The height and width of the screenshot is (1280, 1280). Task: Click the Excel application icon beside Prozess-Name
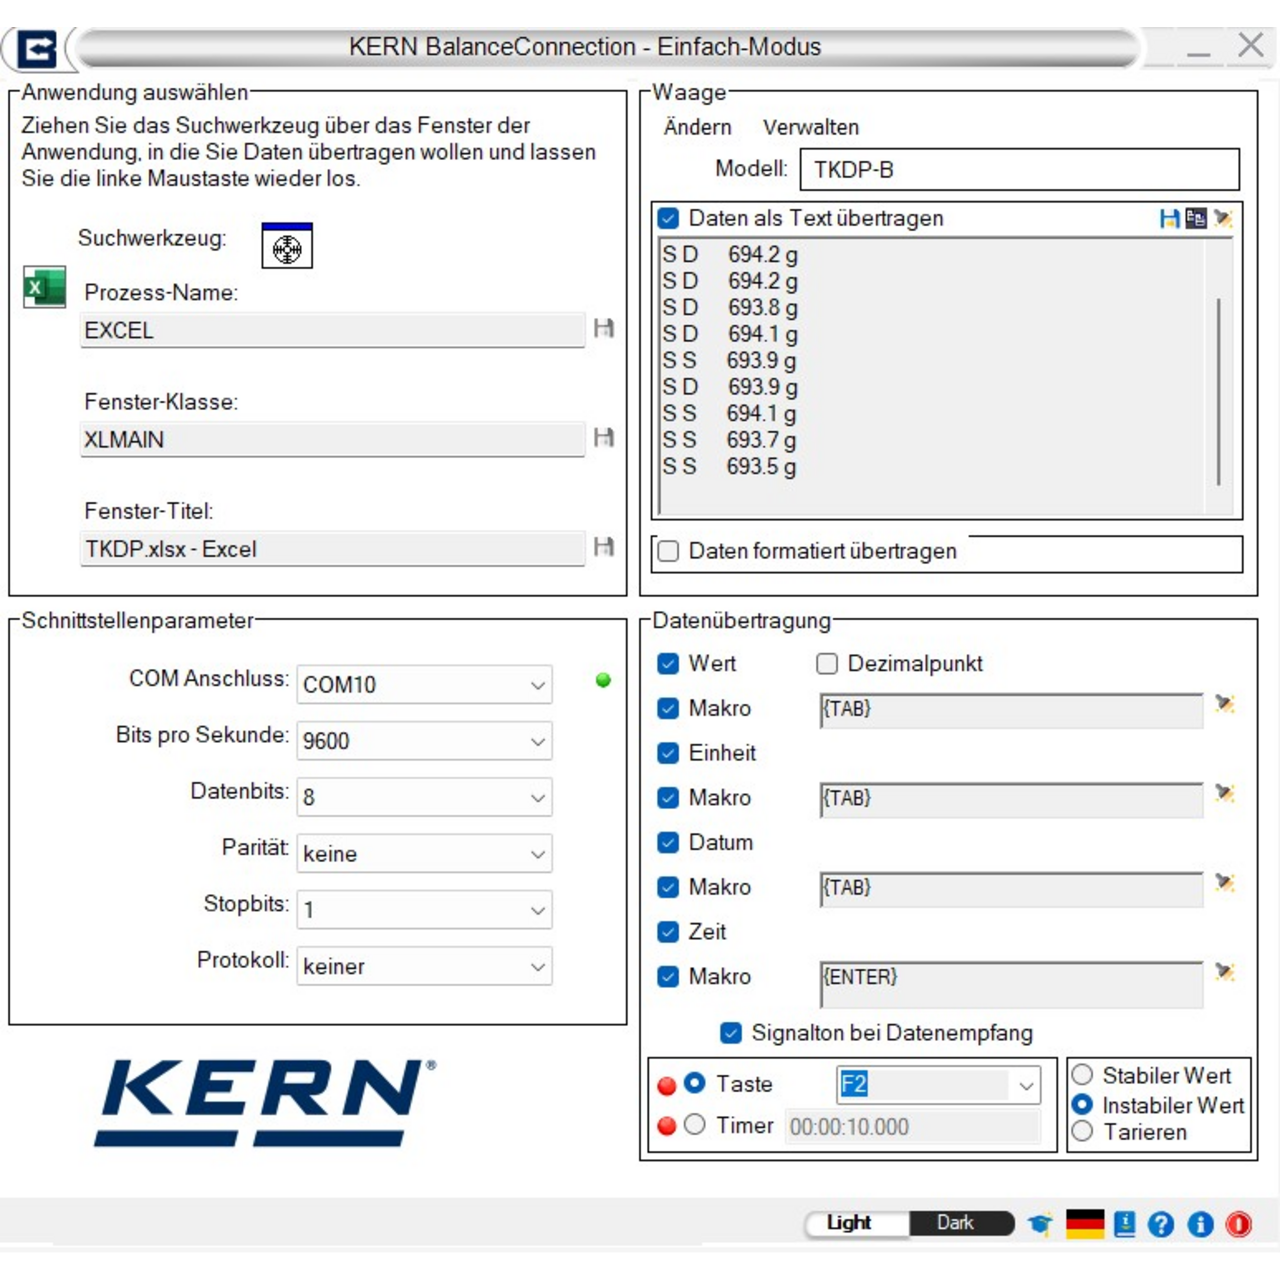pos(44,287)
